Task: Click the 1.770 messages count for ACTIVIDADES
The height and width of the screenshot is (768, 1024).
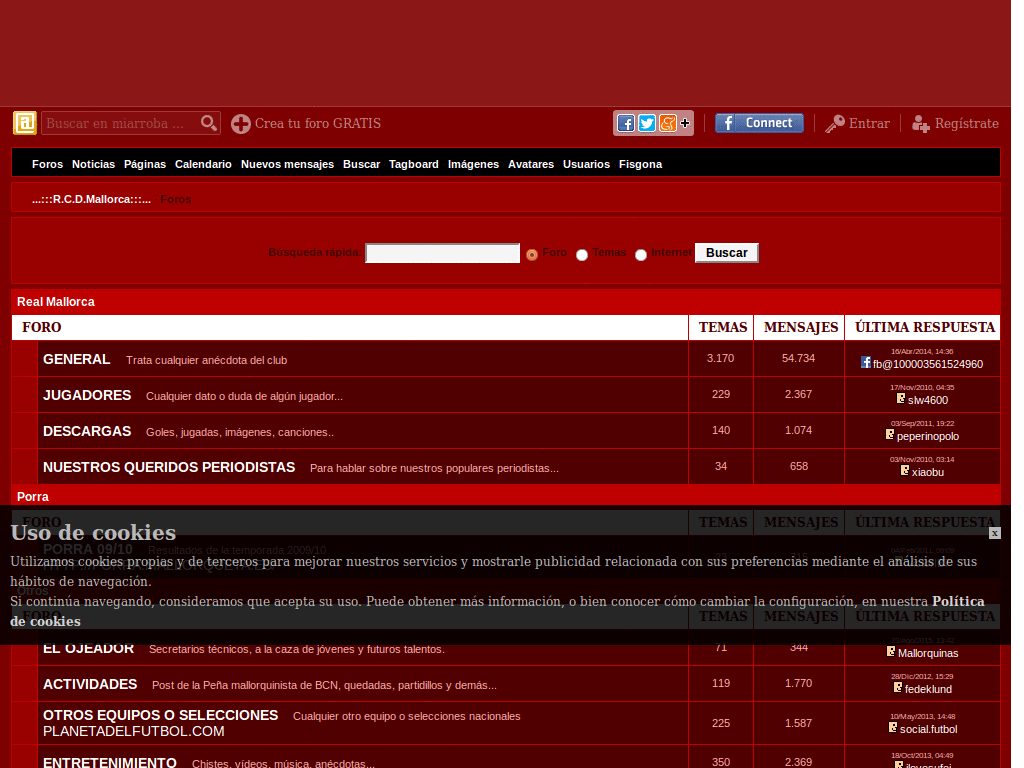Action: click(x=798, y=683)
